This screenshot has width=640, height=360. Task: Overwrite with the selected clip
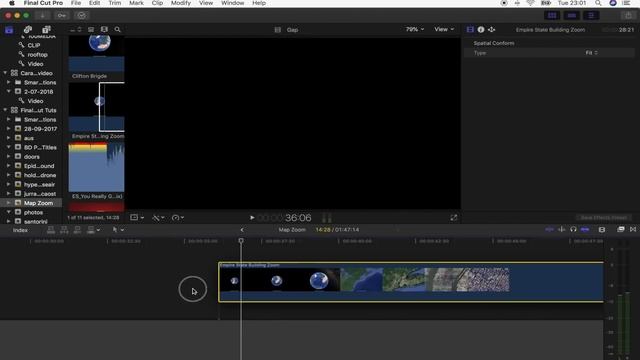pyautogui.click(x=91, y=230)
